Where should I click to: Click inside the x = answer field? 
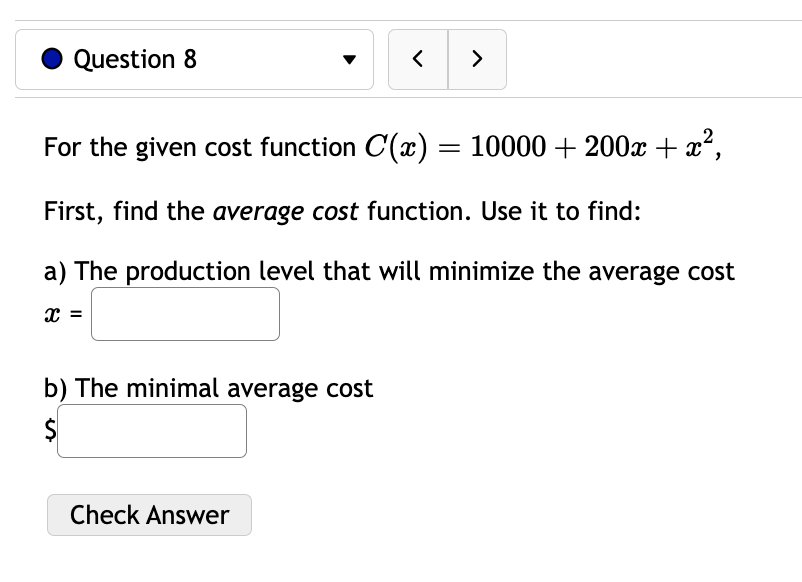click(x=184, y=313)
